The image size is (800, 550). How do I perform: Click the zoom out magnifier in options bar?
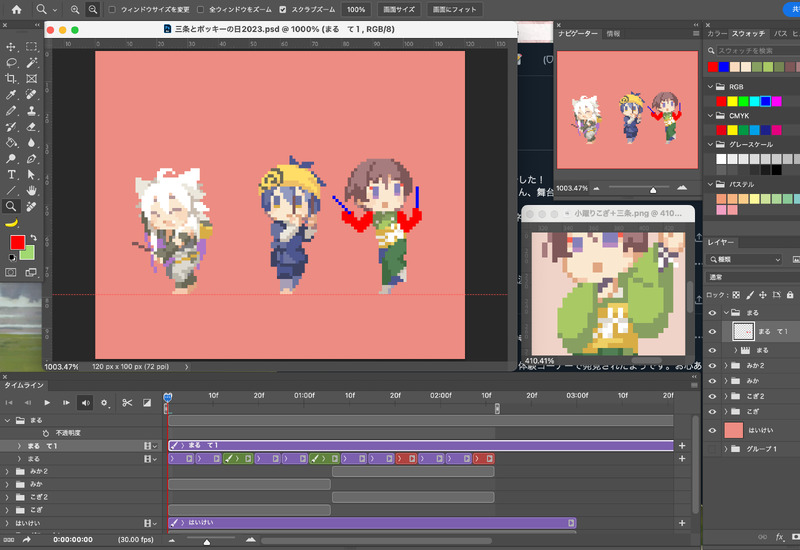[92, 9]
